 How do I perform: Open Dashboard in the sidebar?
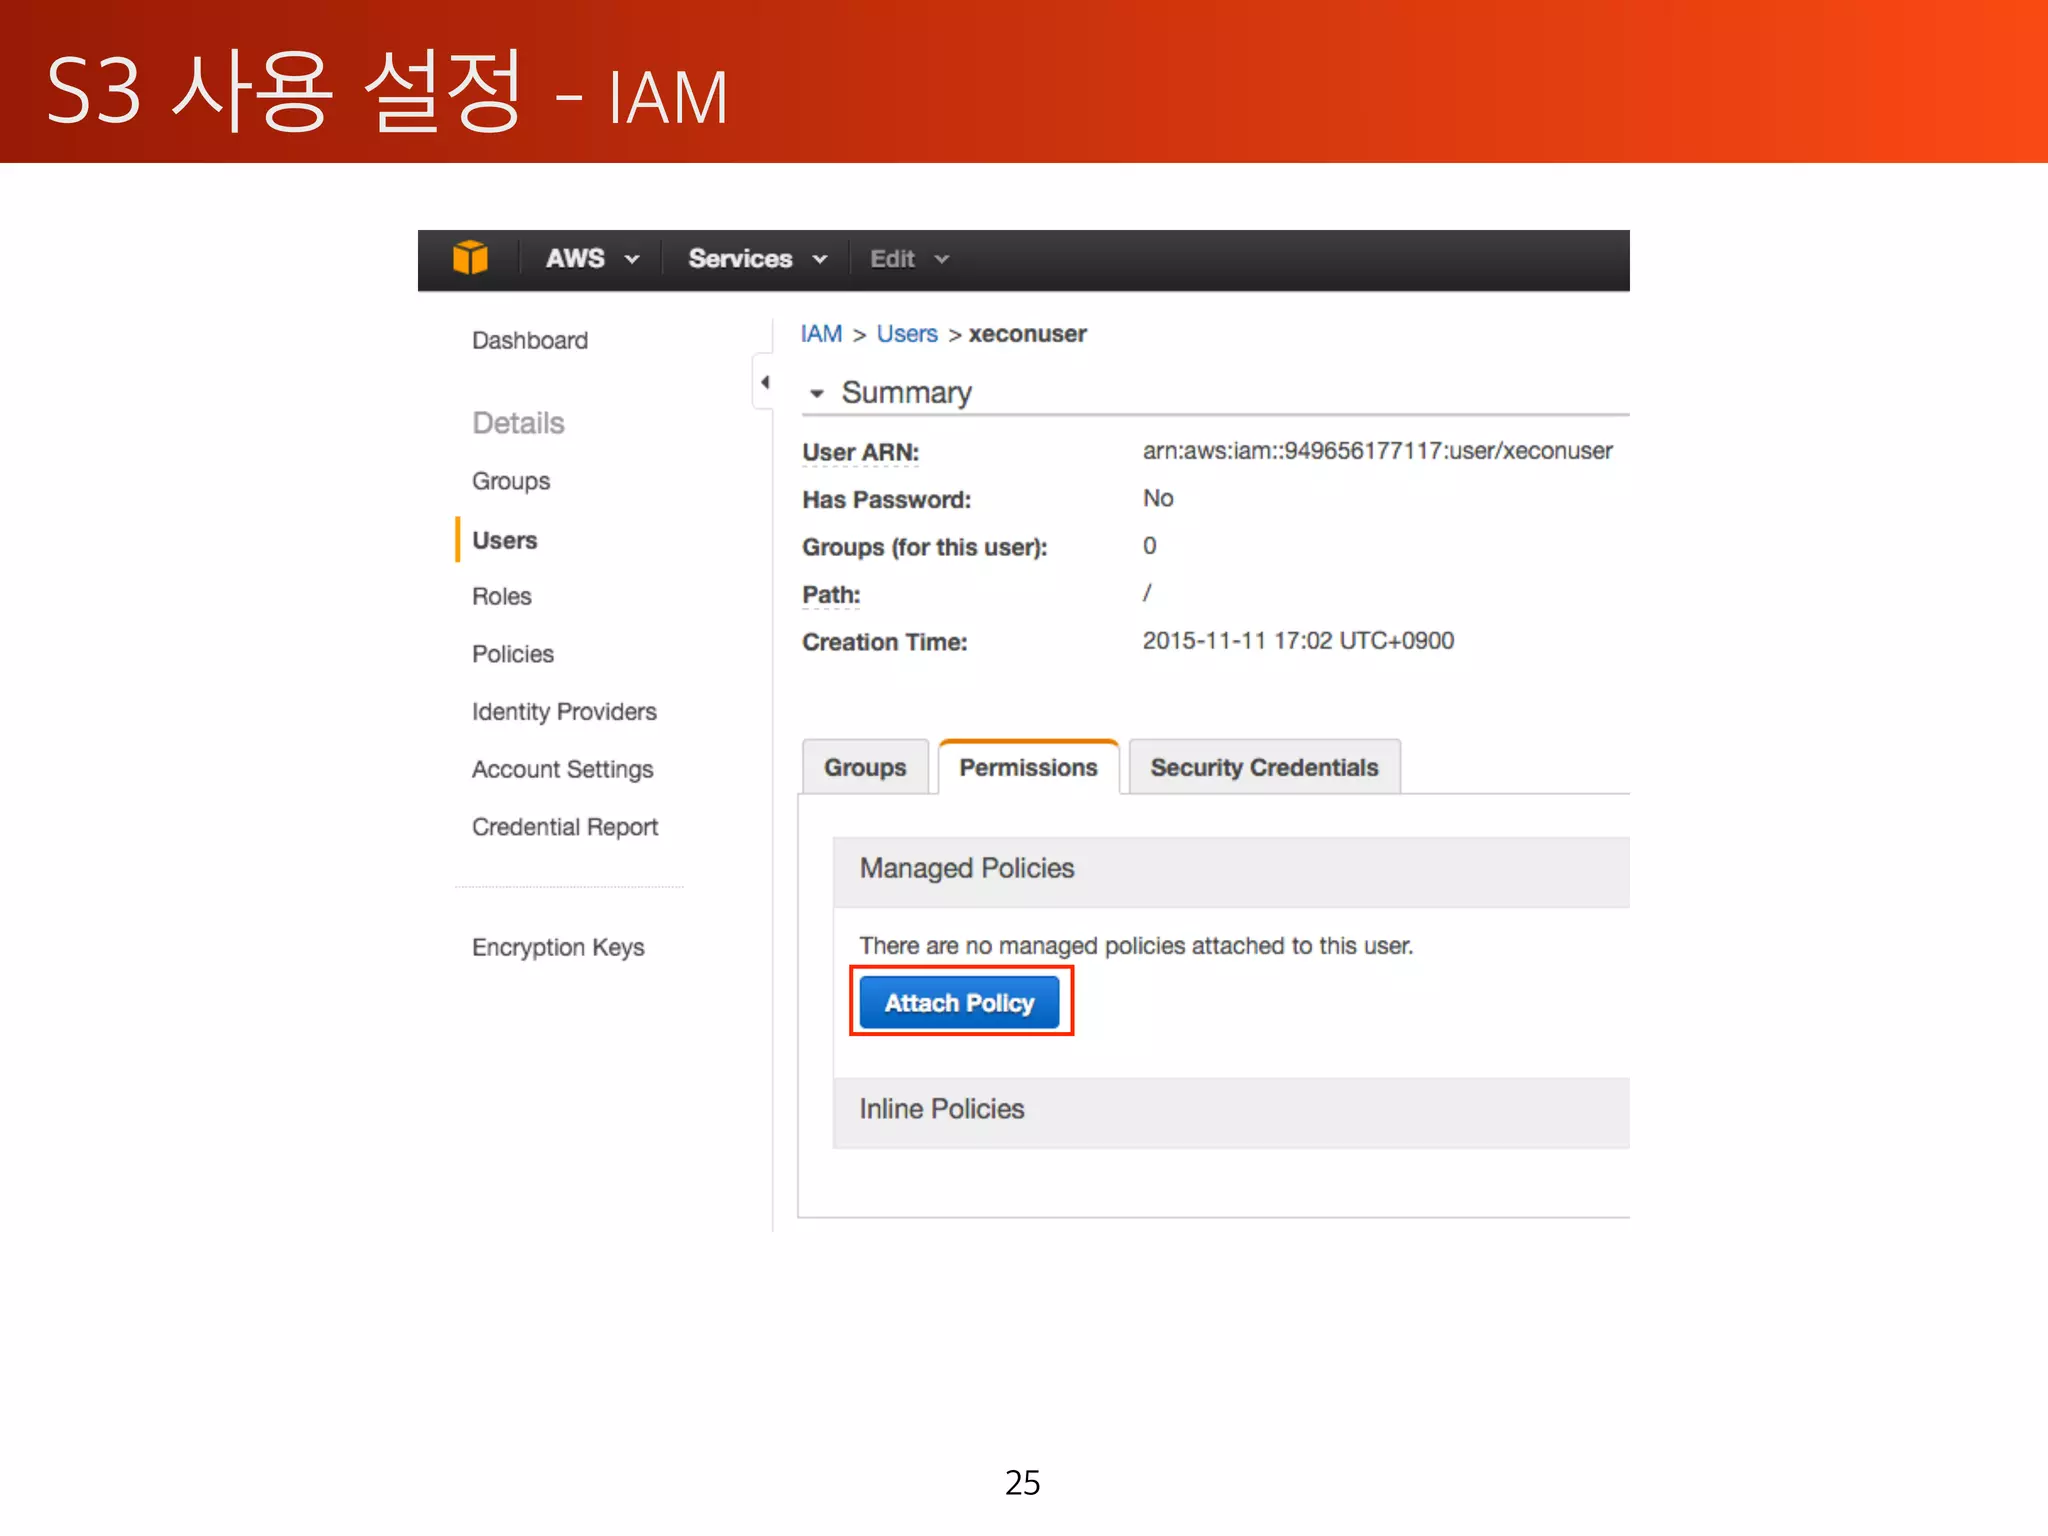coord(530,341)
